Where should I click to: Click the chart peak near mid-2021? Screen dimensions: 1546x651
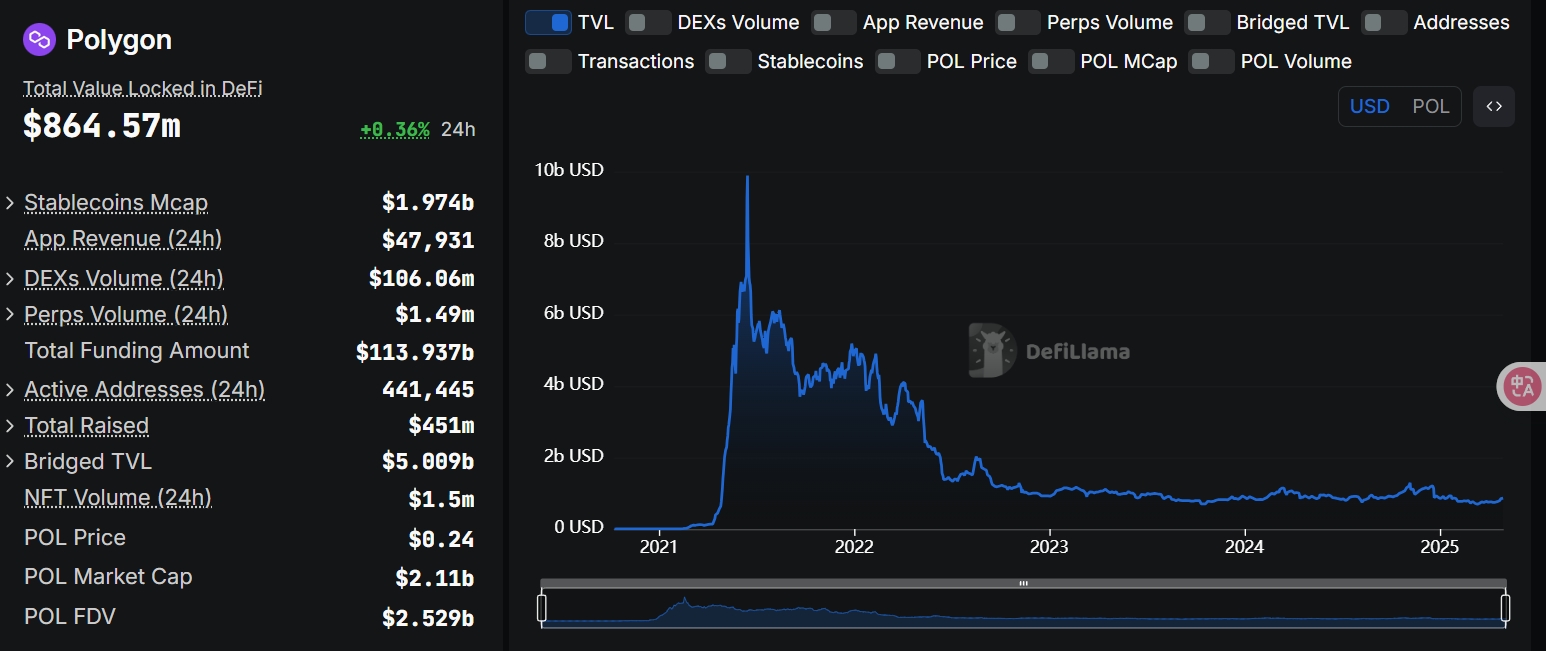pyautogui.click(x=747, y=178)
